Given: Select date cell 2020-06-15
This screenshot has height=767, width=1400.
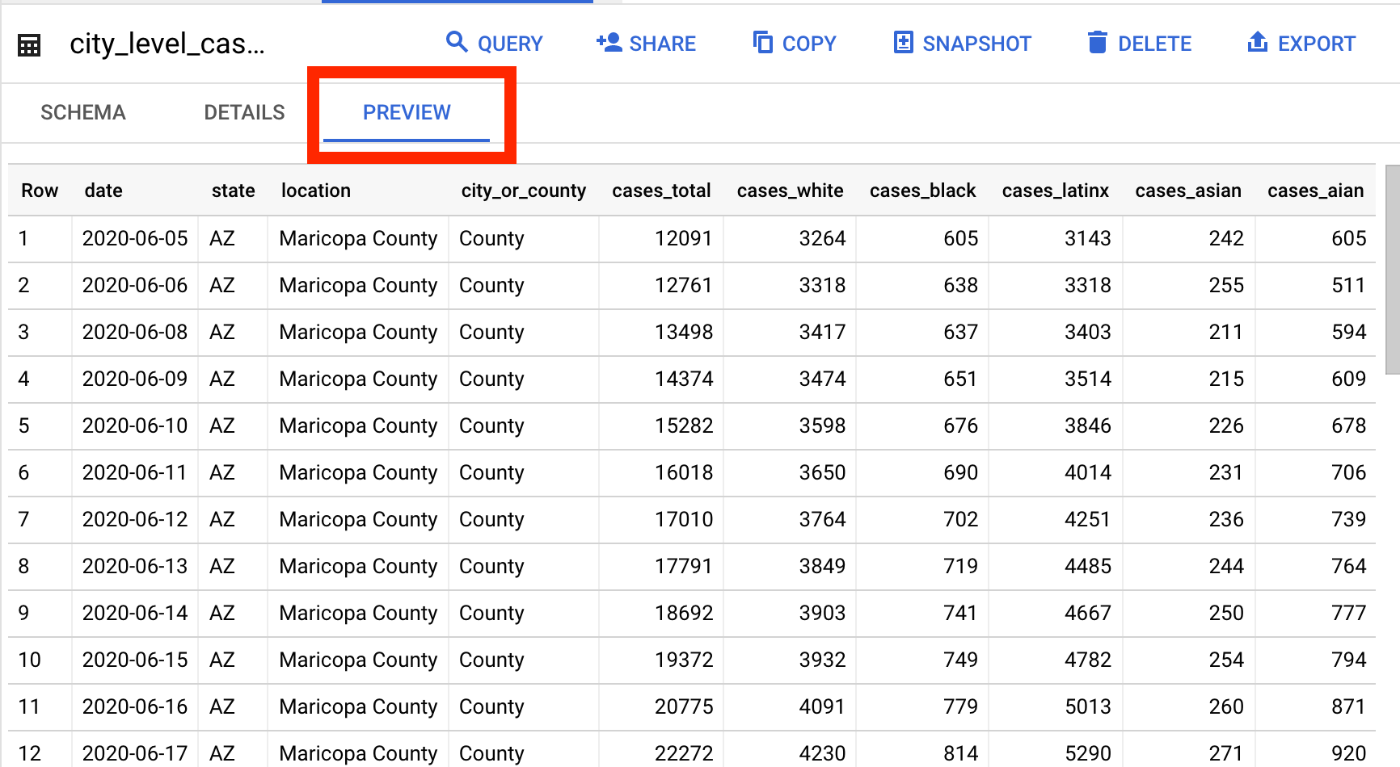Looking at the screenshot, I should pyautogui.click(x=134, y=660).
